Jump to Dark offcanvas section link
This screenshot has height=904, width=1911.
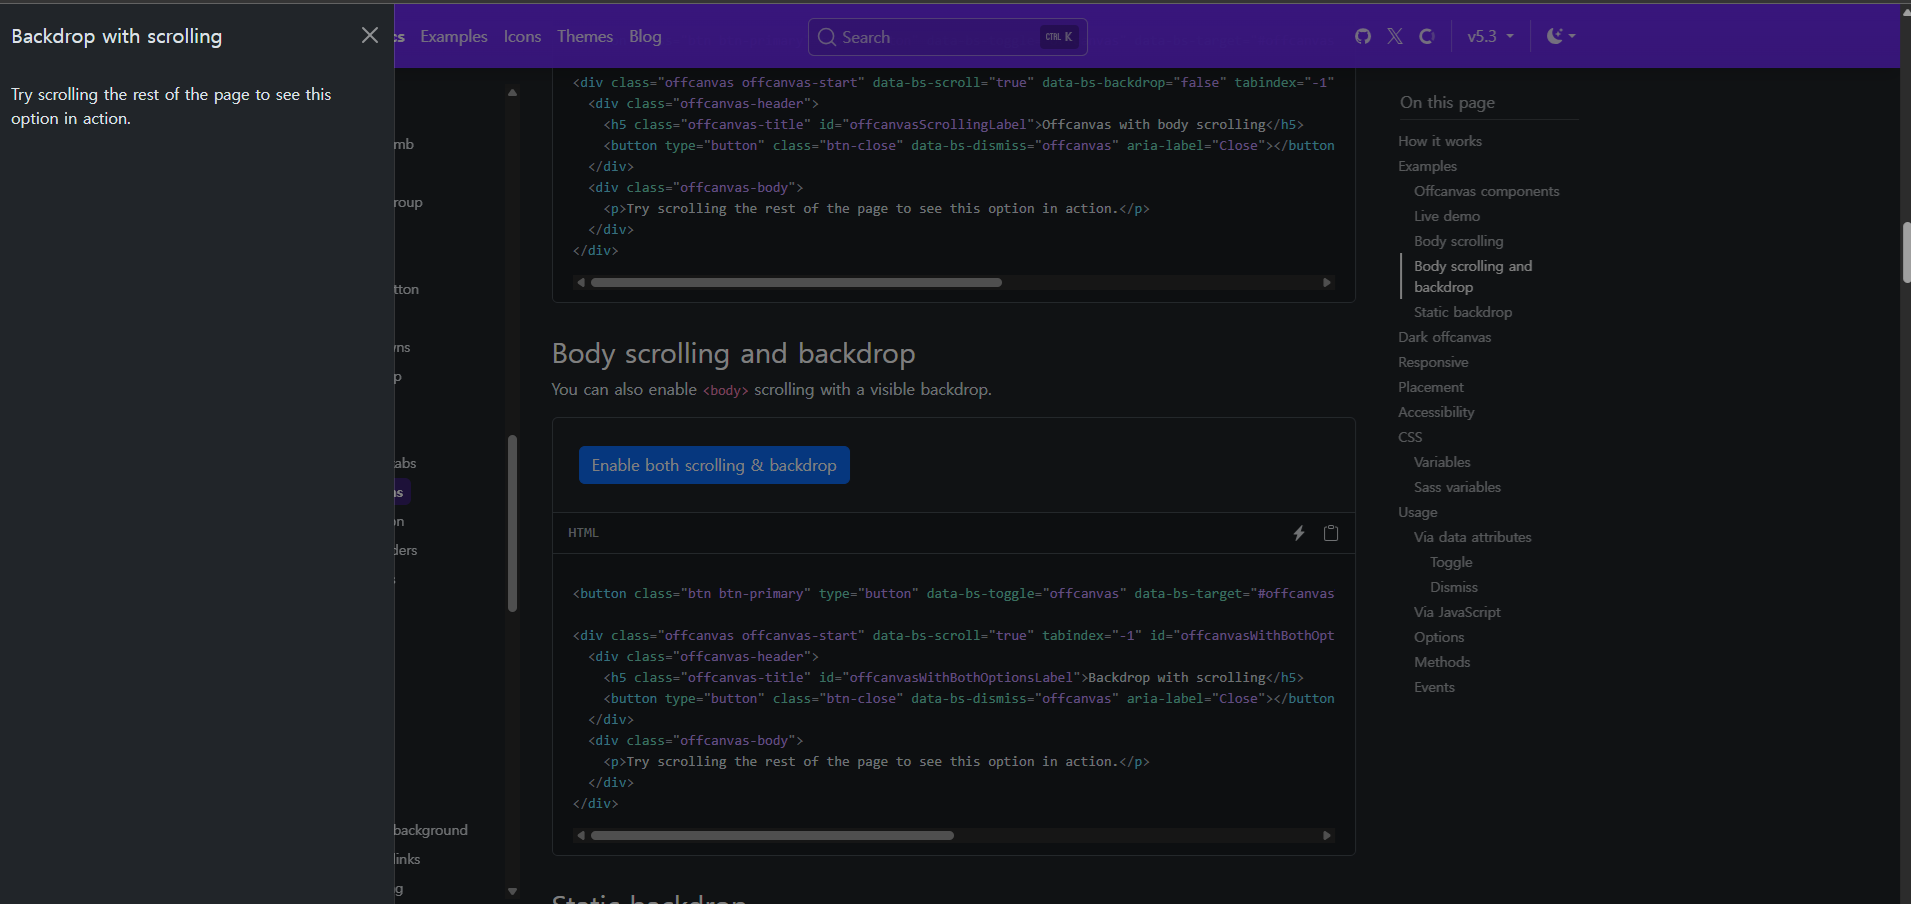[1444, 337]
